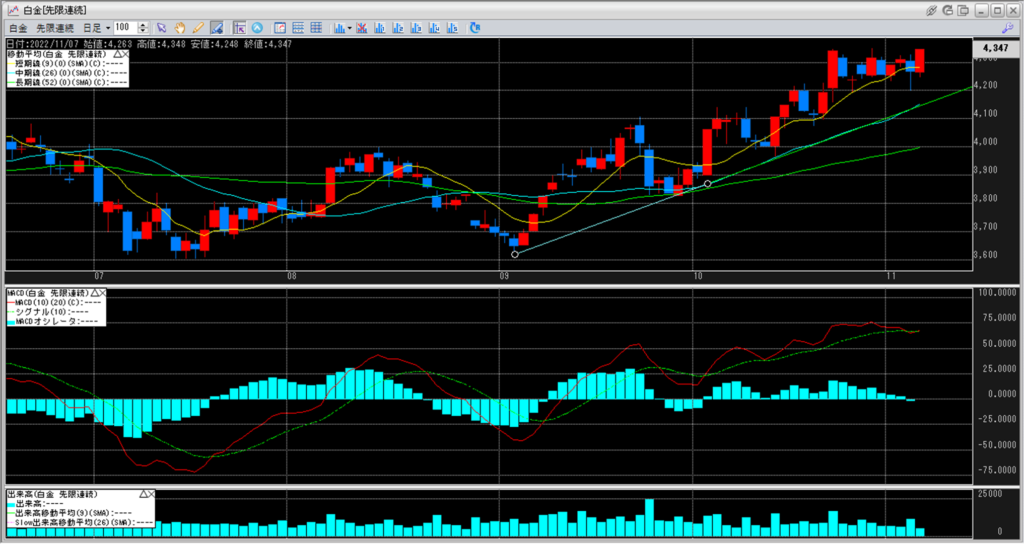Collapse the 移動平均 legend with triangle
The image size is (1024, 544).
pyautogui.click(x=116, y=54)
